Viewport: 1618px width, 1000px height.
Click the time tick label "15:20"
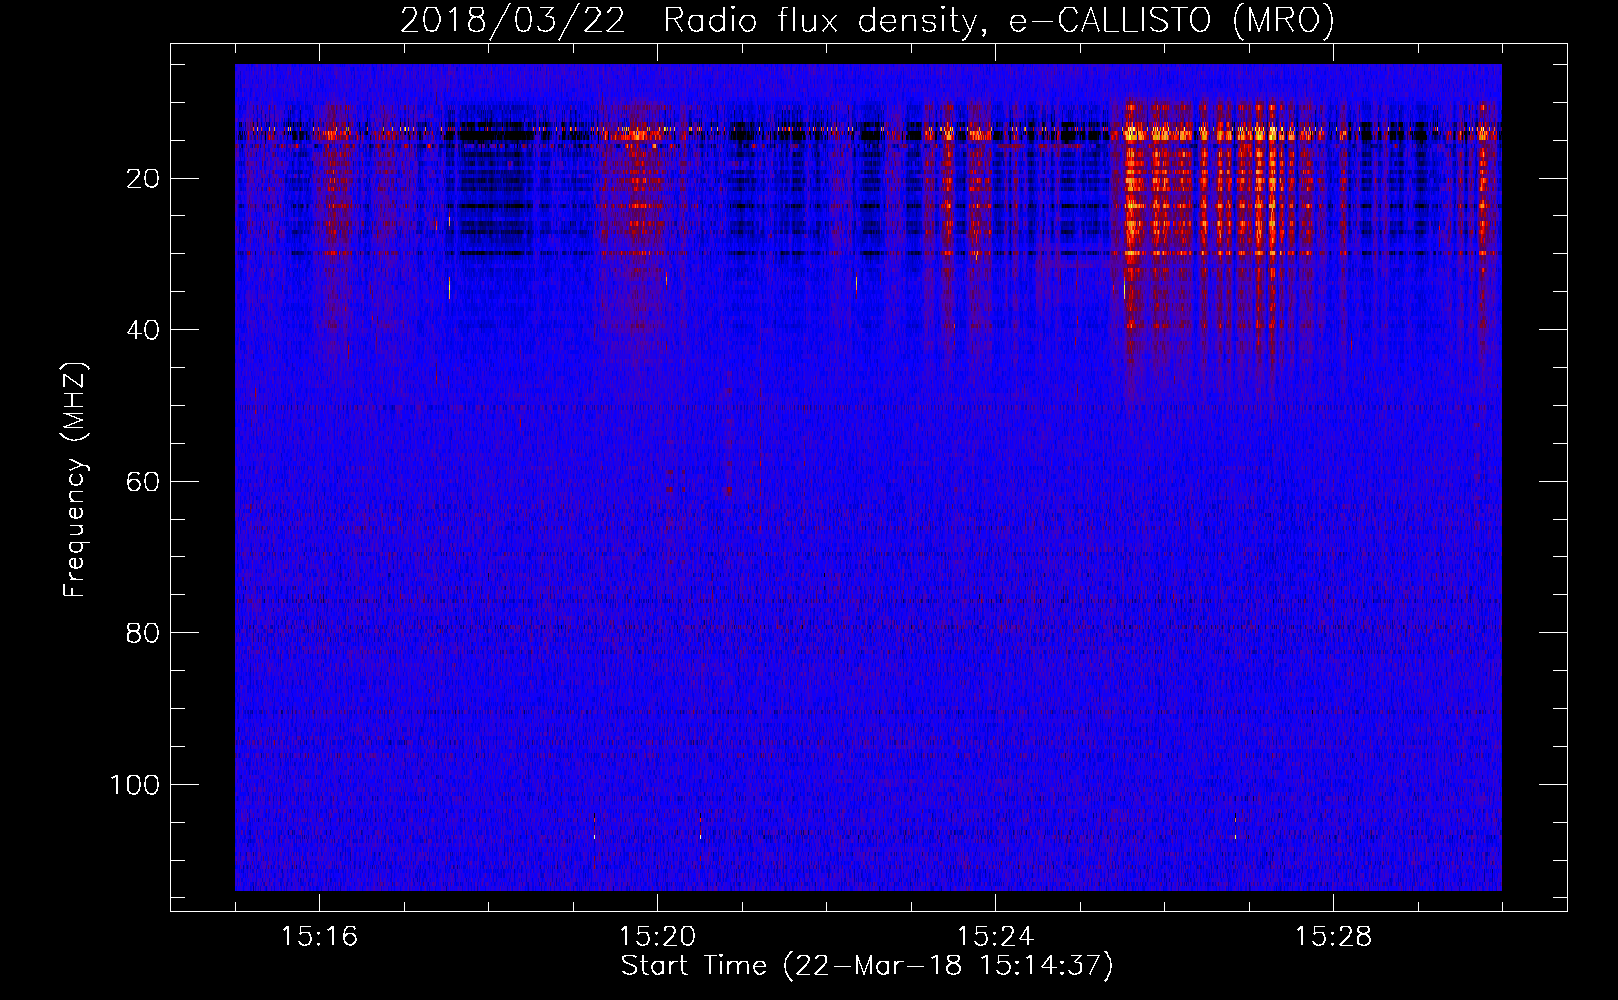(658, 937)
